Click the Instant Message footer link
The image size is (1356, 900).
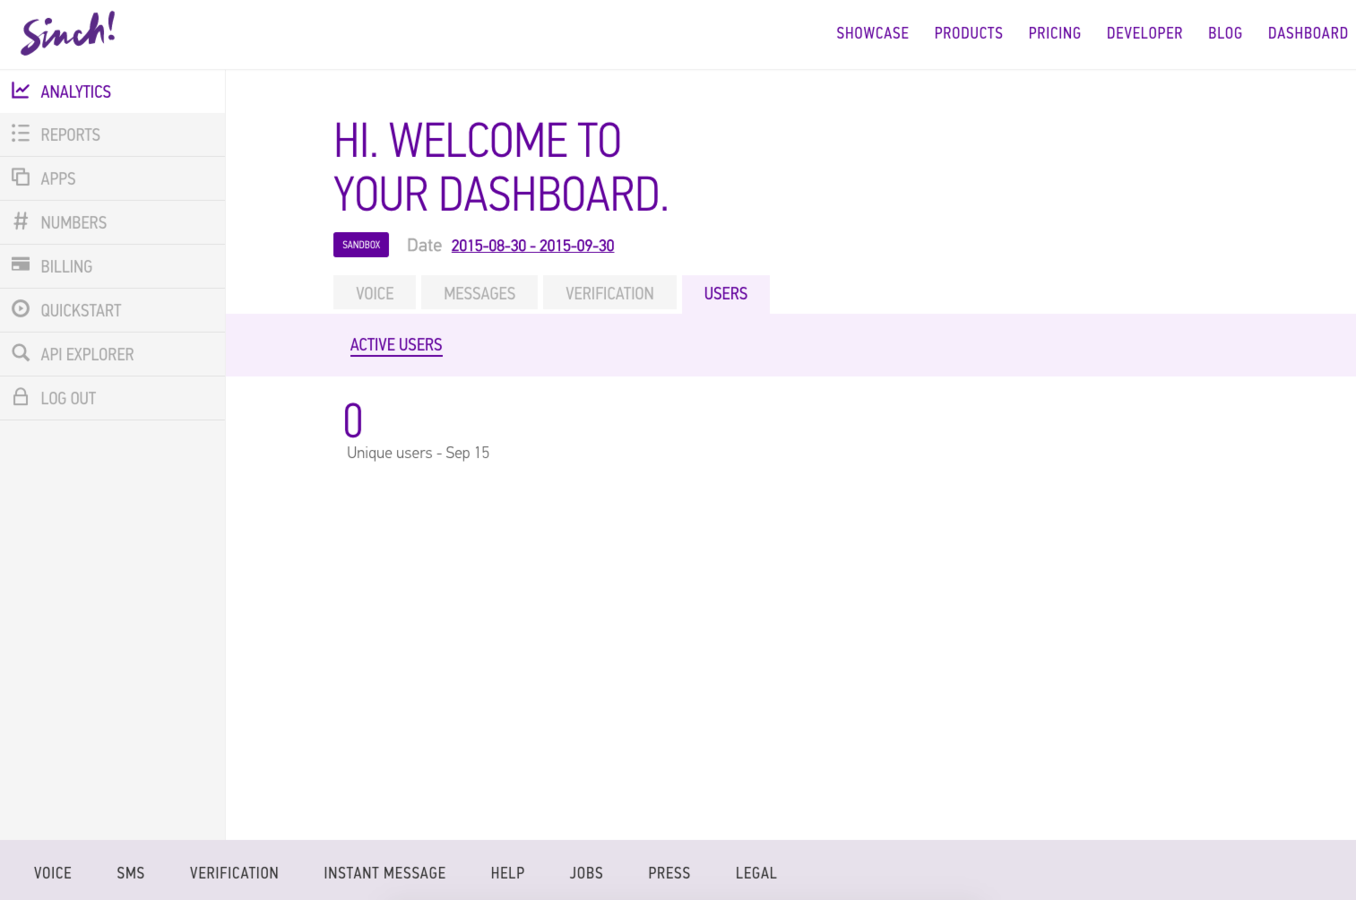pos(385,873)
